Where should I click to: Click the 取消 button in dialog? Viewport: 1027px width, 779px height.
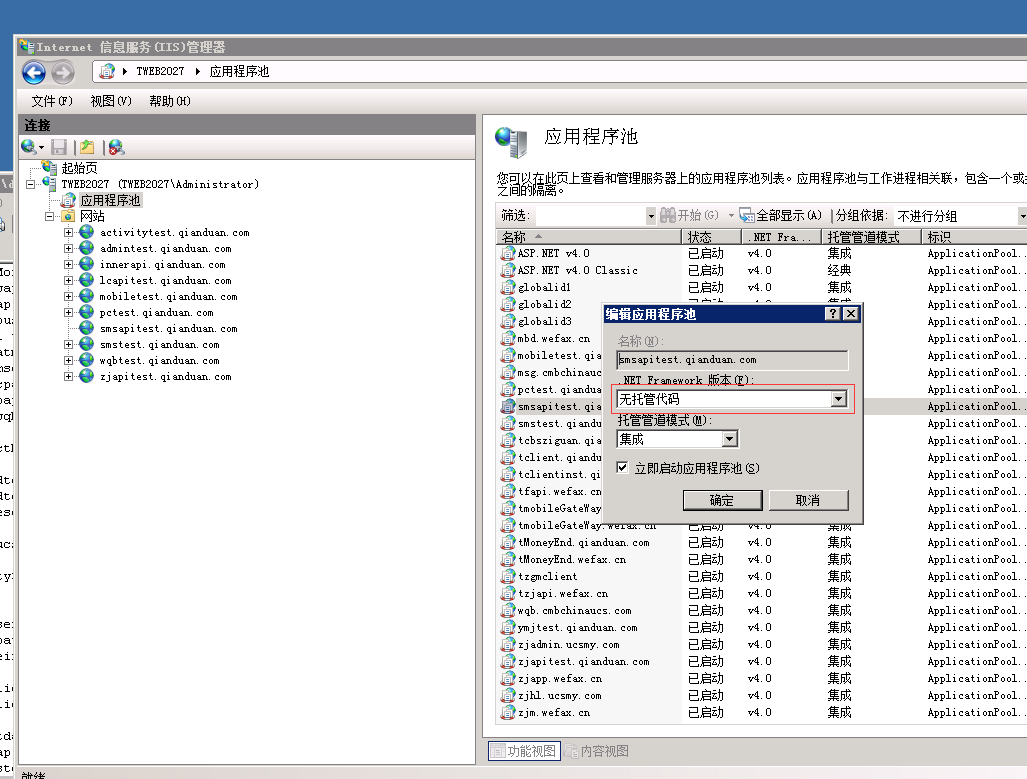coord(808,500)
